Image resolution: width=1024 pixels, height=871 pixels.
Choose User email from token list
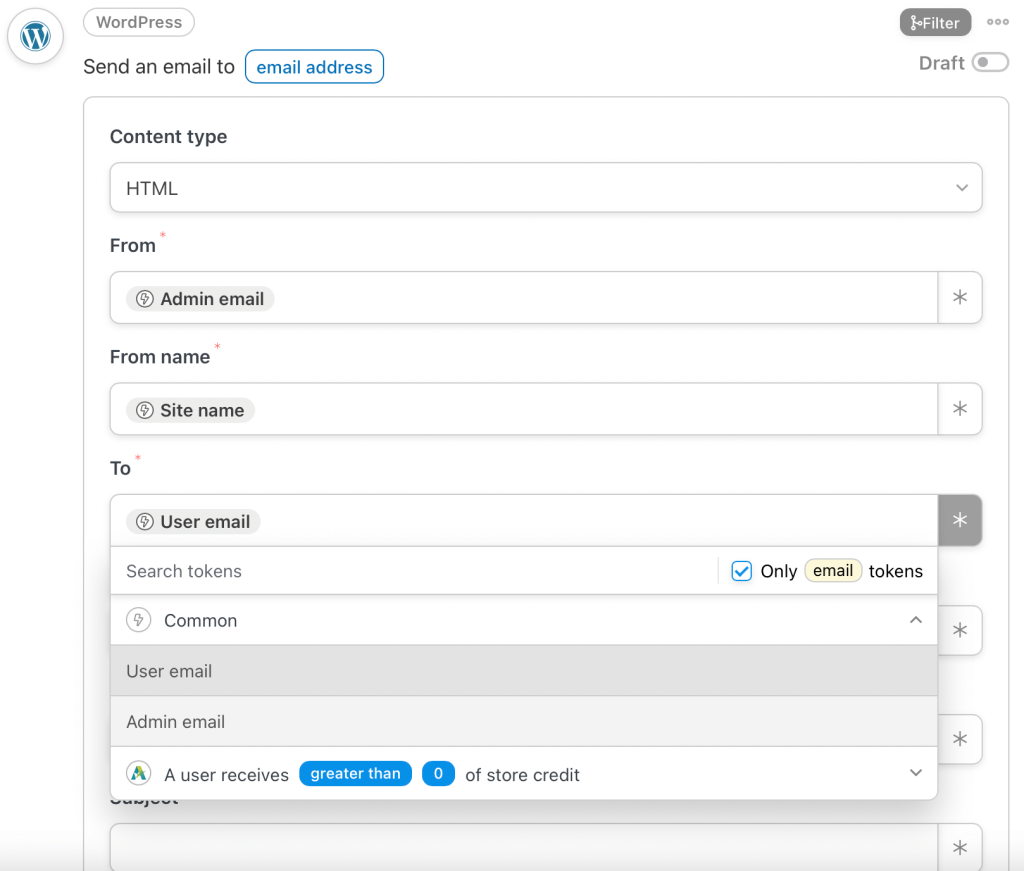coord(524,671)
